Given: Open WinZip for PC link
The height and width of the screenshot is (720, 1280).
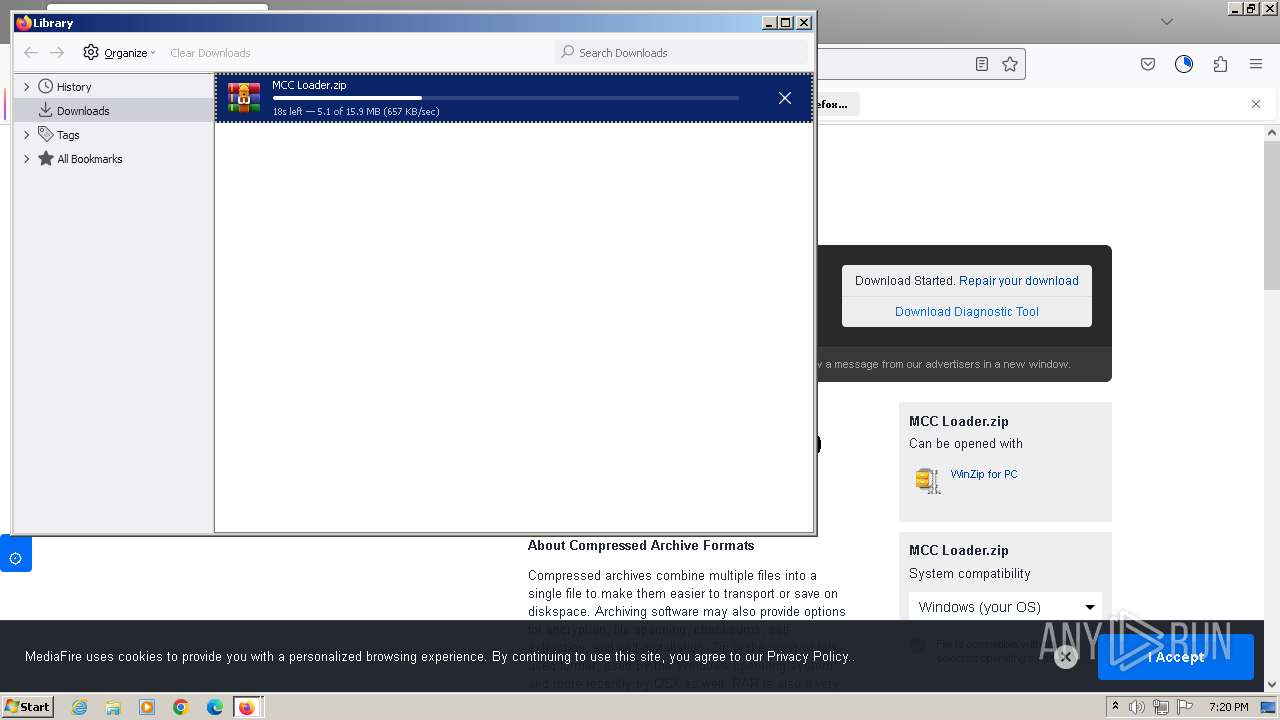Looking at the screenshot, I should pyautogui.click(x=984, y=474).
